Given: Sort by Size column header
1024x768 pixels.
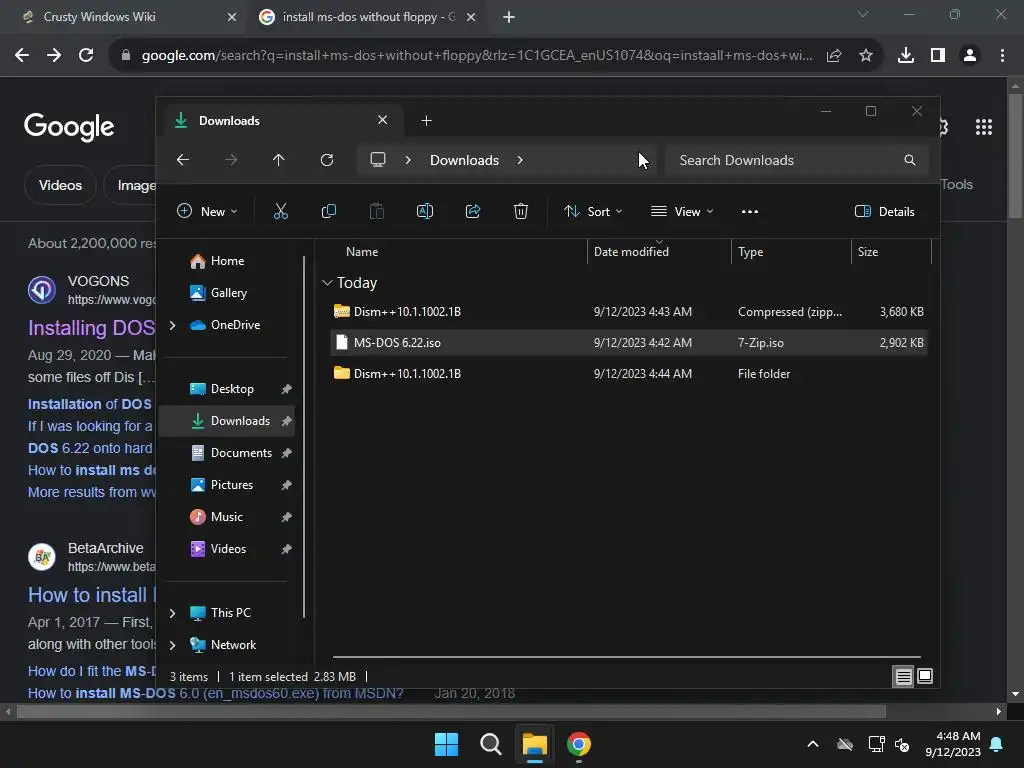Looking at the screenshot, I should (891, 251).
